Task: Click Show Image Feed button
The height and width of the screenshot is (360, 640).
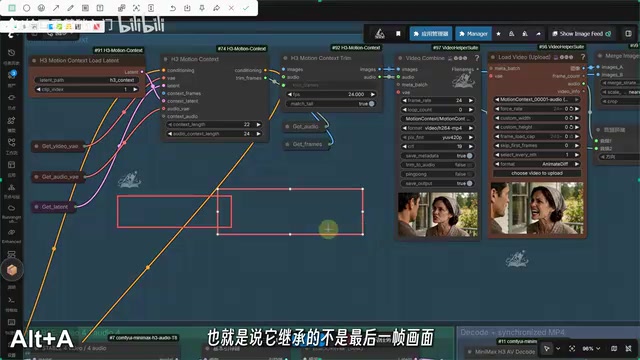Action: pos(582,34)
